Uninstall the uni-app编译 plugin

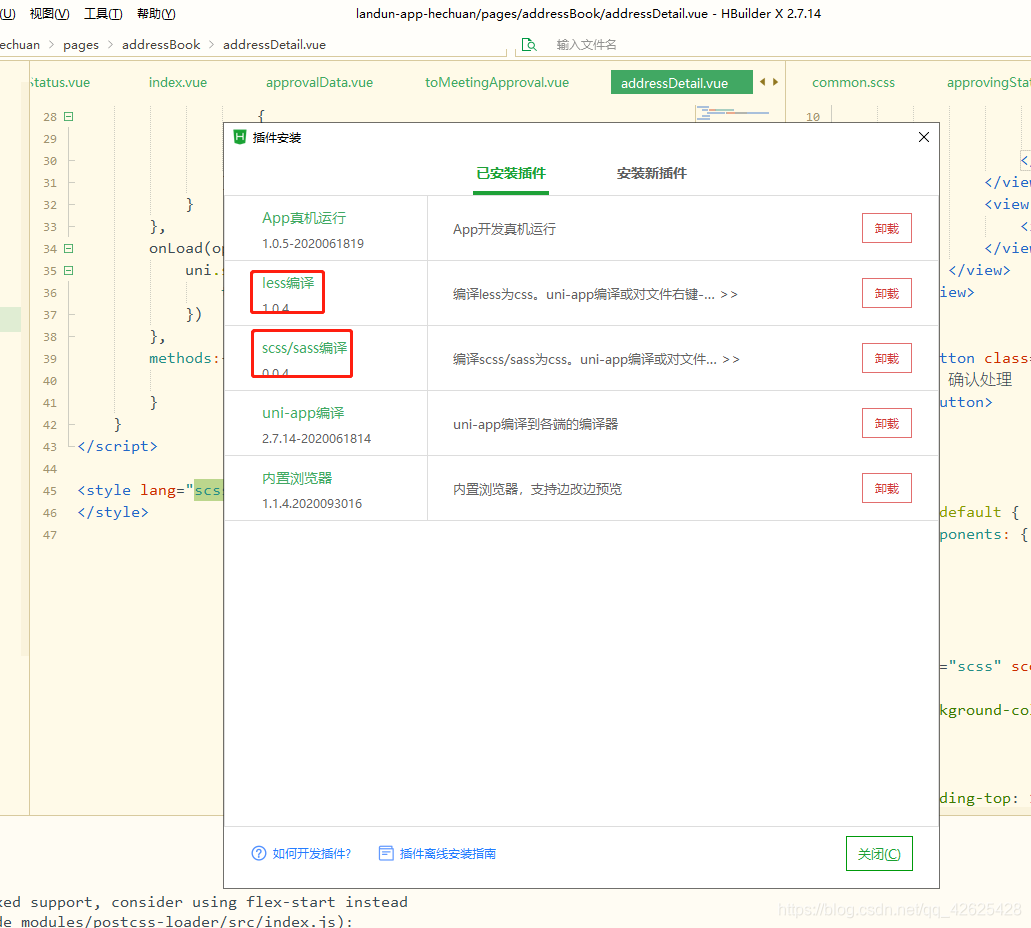tap(886, 424)
